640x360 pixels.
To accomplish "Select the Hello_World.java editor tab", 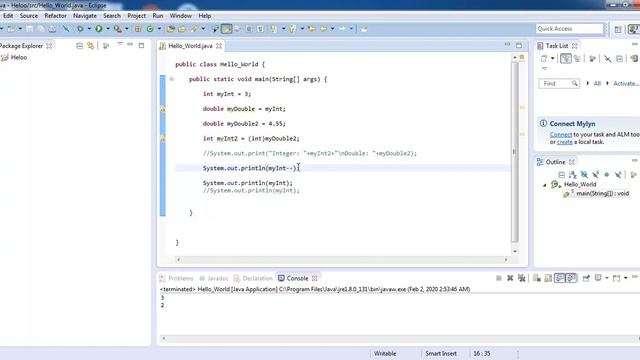I will point(190,46).
